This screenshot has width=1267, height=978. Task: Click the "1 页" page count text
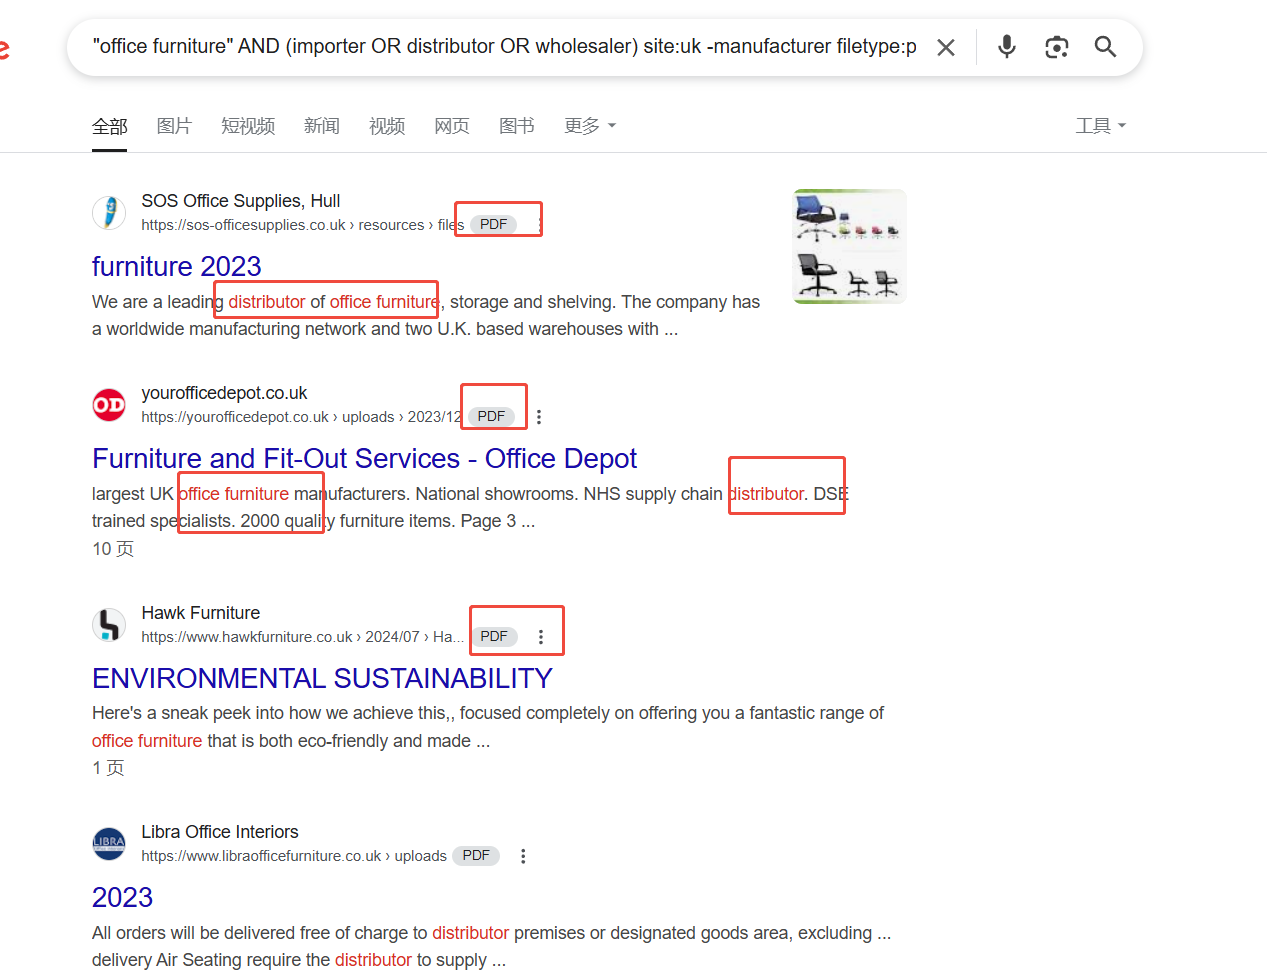108,768
